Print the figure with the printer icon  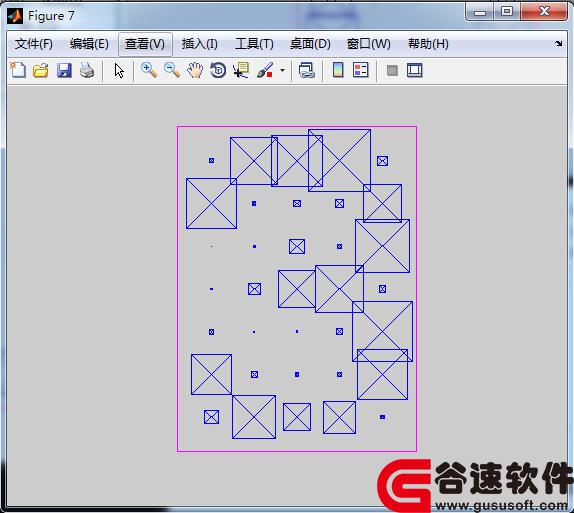pos(87,70)
